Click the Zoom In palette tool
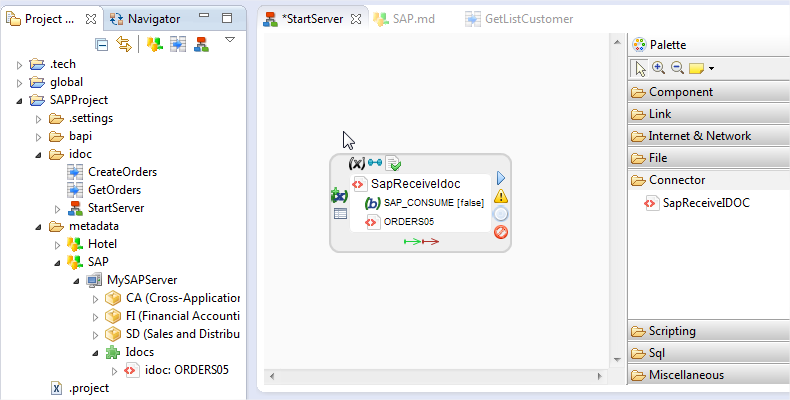 click(x=659, y=68)
